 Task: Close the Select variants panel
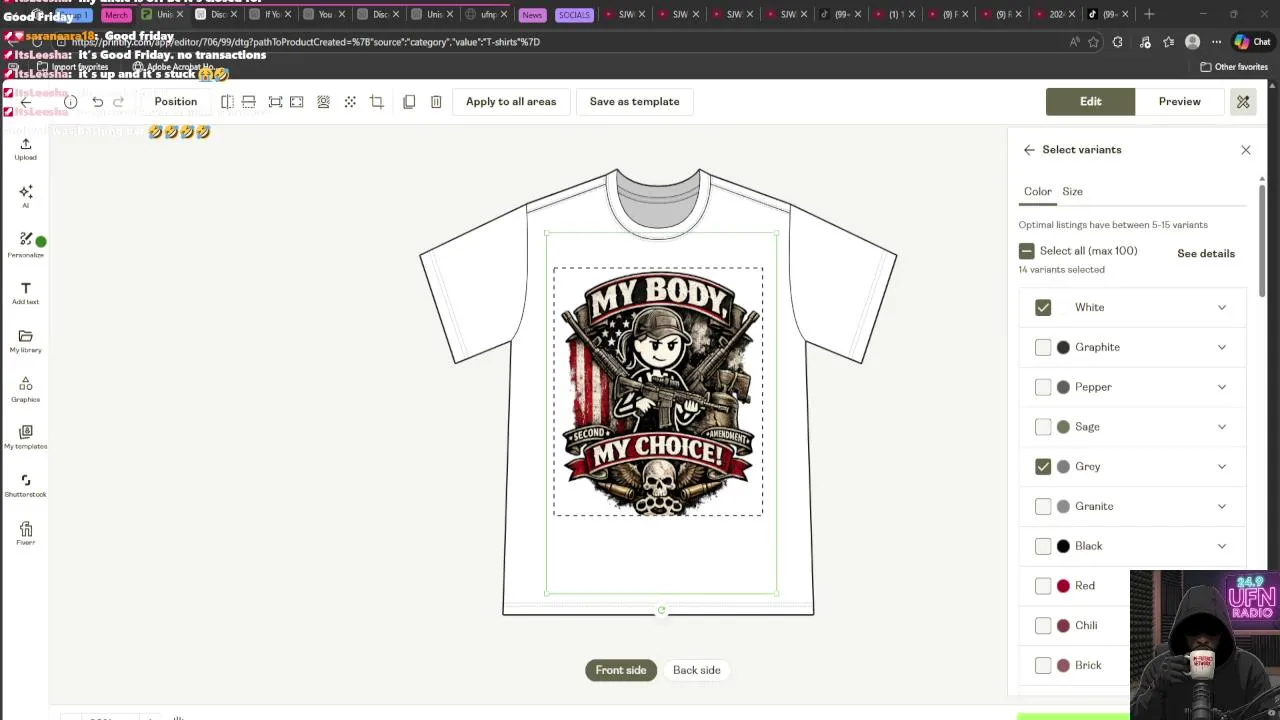tap(1246, 150)
